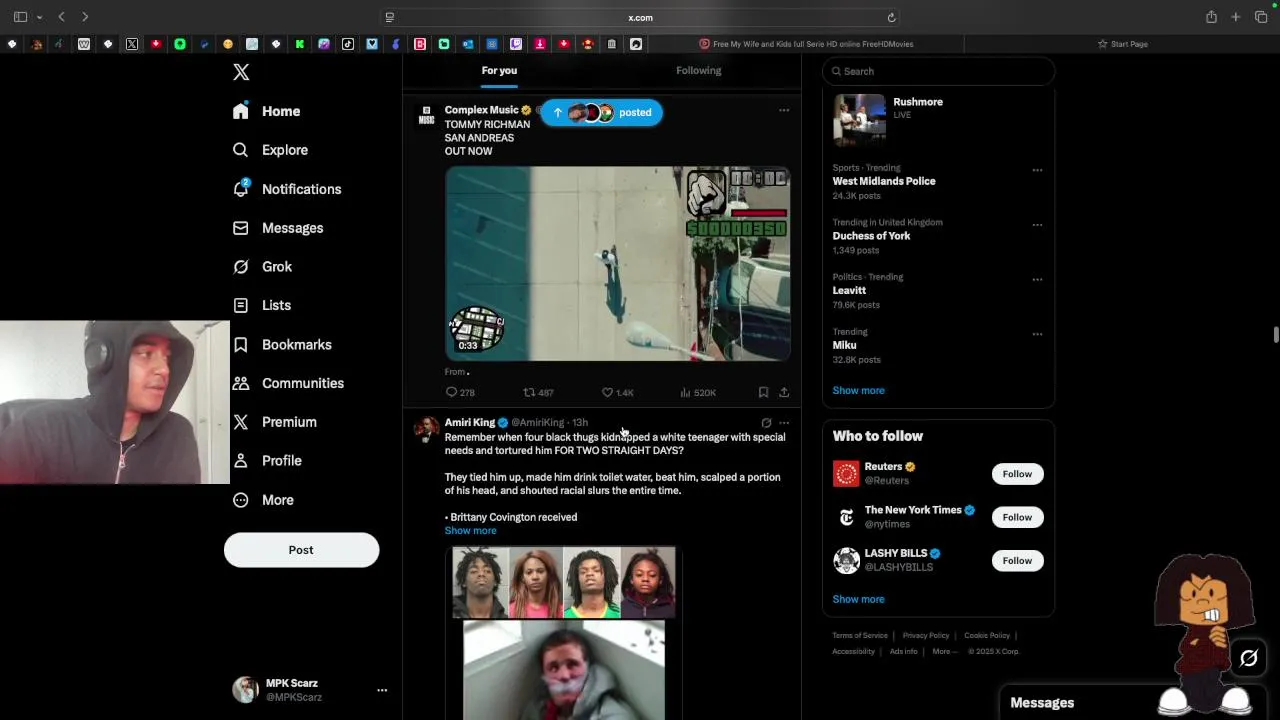Open the Miku trend

point(845,345)
